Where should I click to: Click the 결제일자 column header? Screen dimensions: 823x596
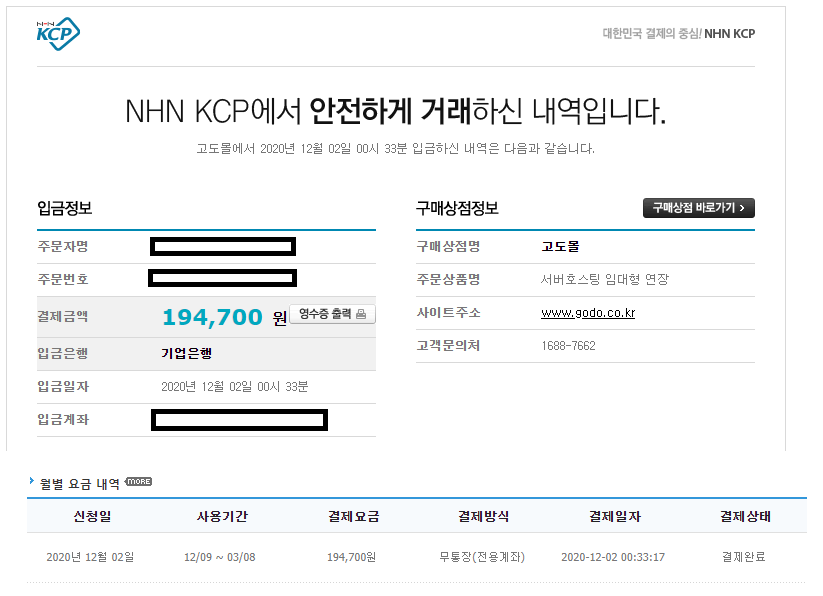(x=615, y=516)
